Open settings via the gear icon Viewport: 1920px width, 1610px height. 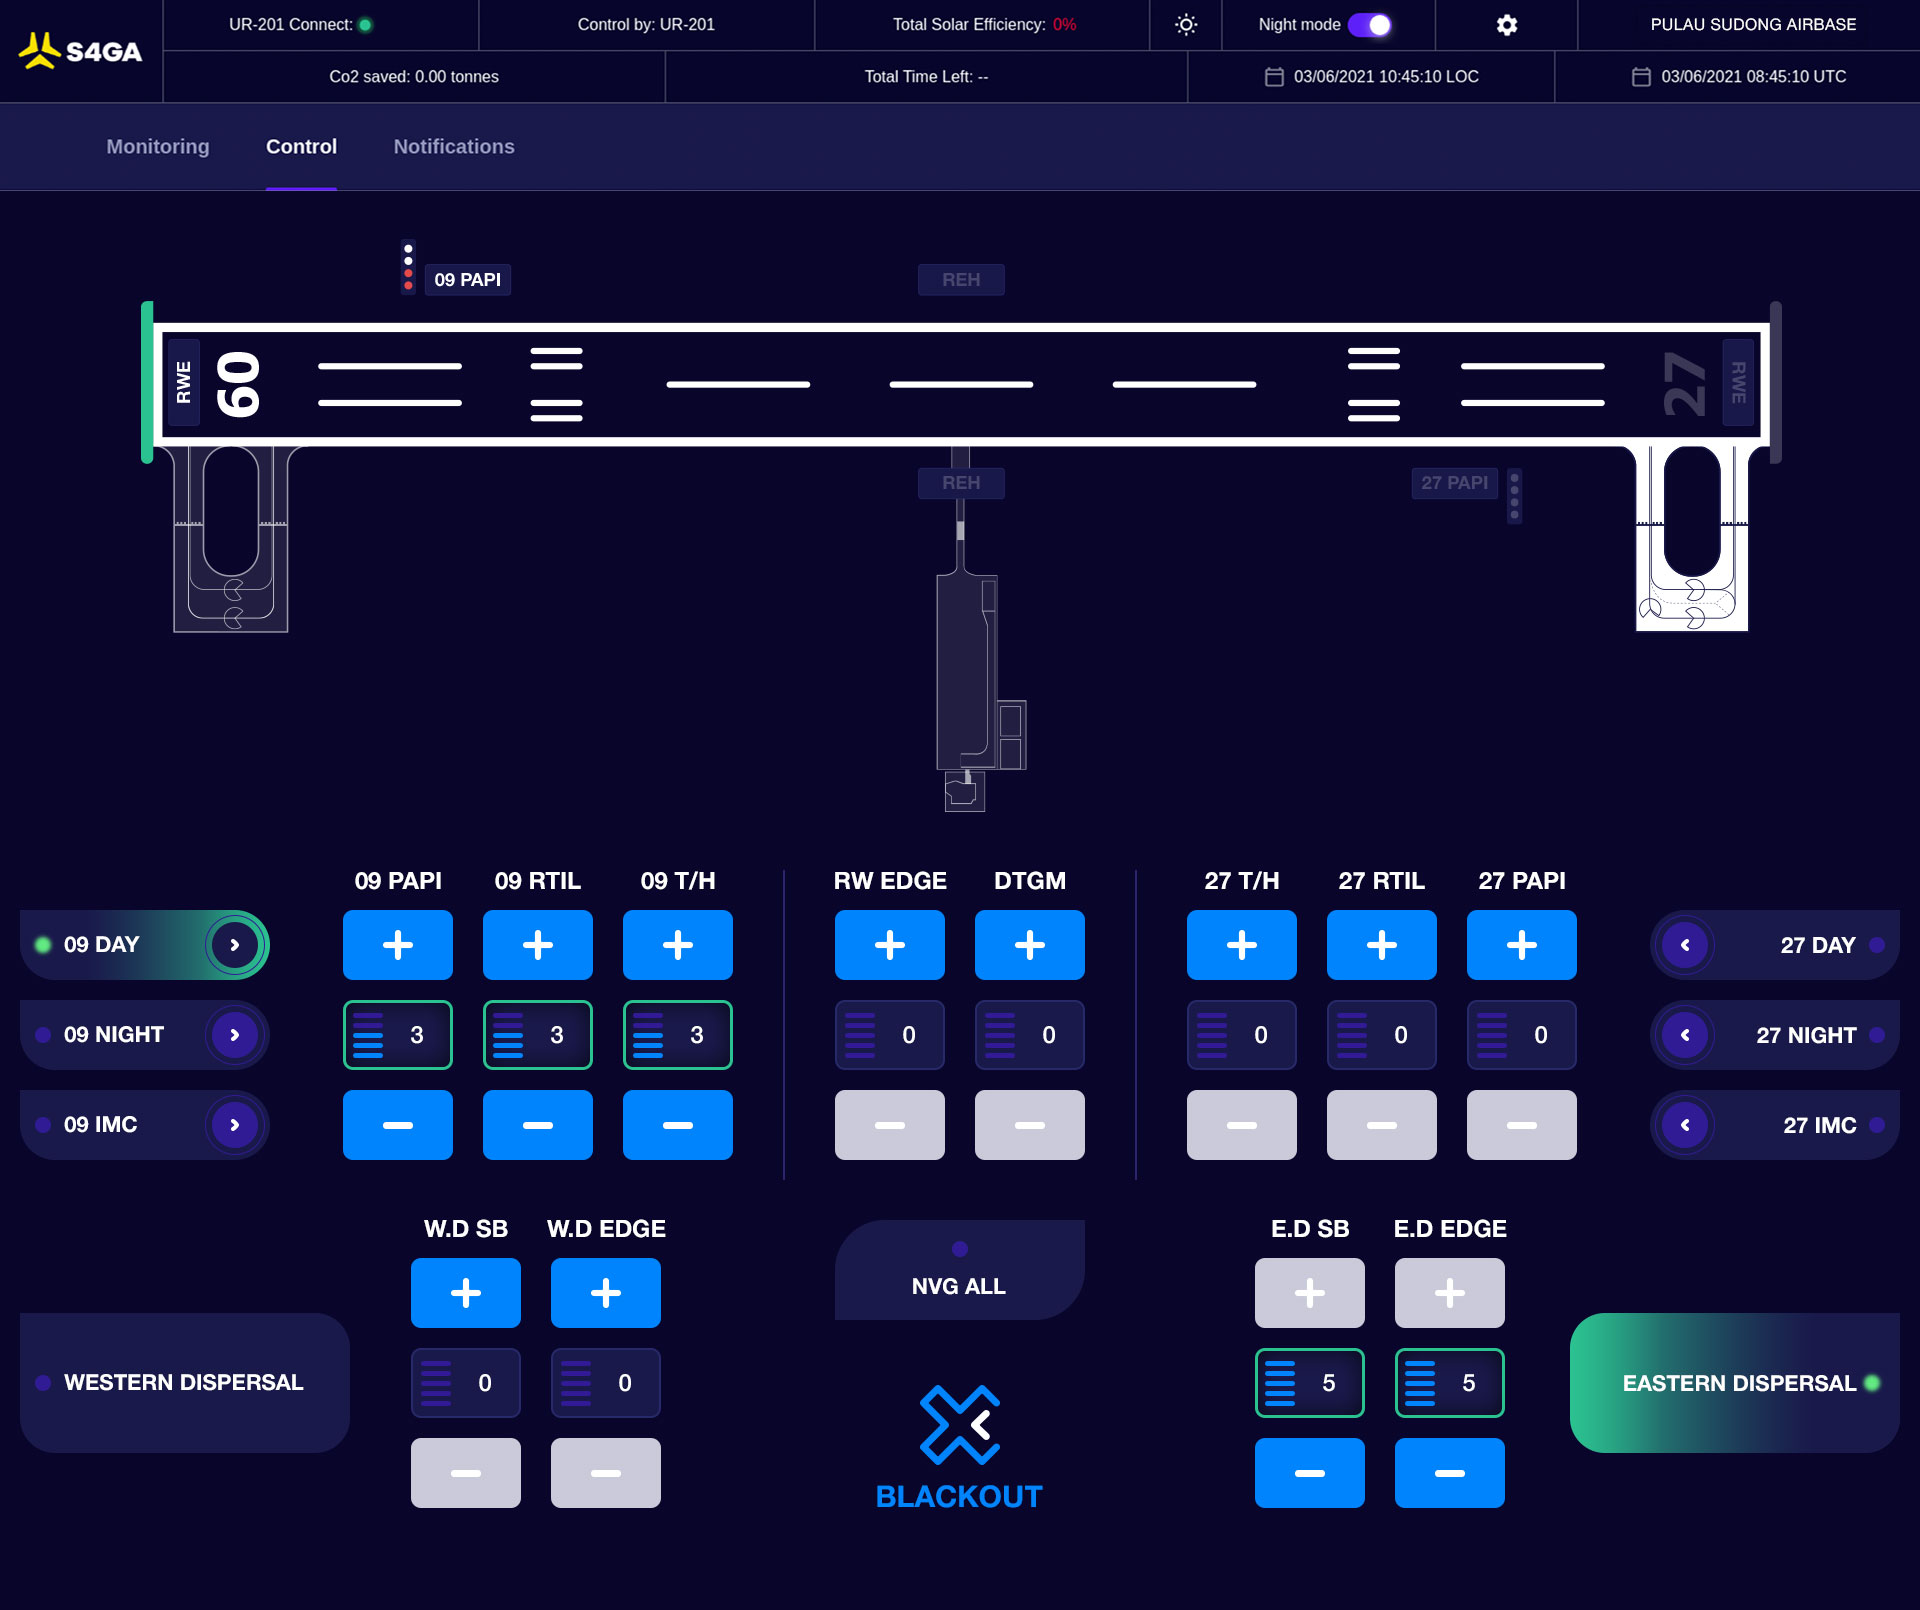pyautogui.click(x=1506, y=25)
